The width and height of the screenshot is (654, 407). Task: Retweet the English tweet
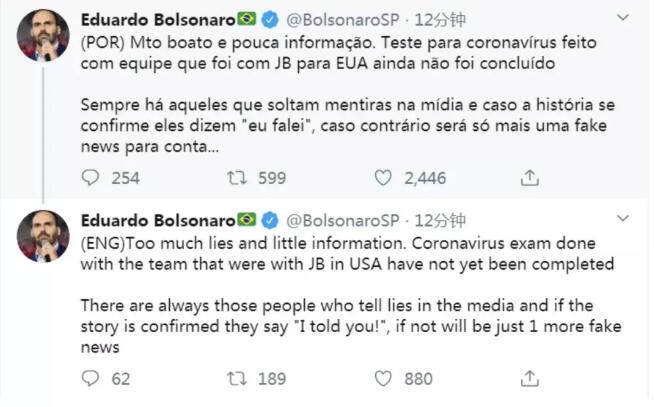(239, 379)
